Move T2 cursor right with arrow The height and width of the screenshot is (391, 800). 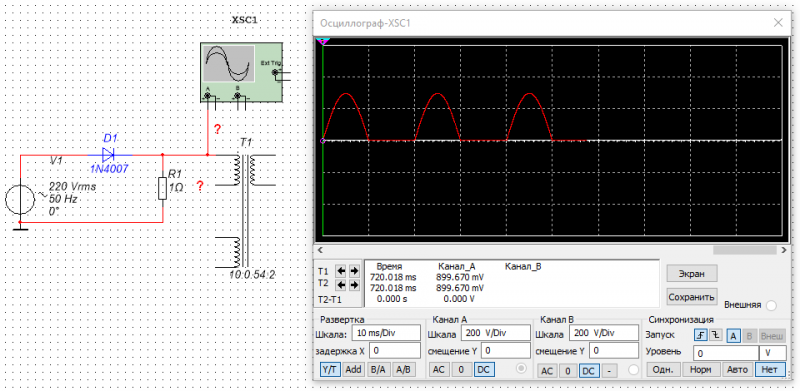point(355,284)
